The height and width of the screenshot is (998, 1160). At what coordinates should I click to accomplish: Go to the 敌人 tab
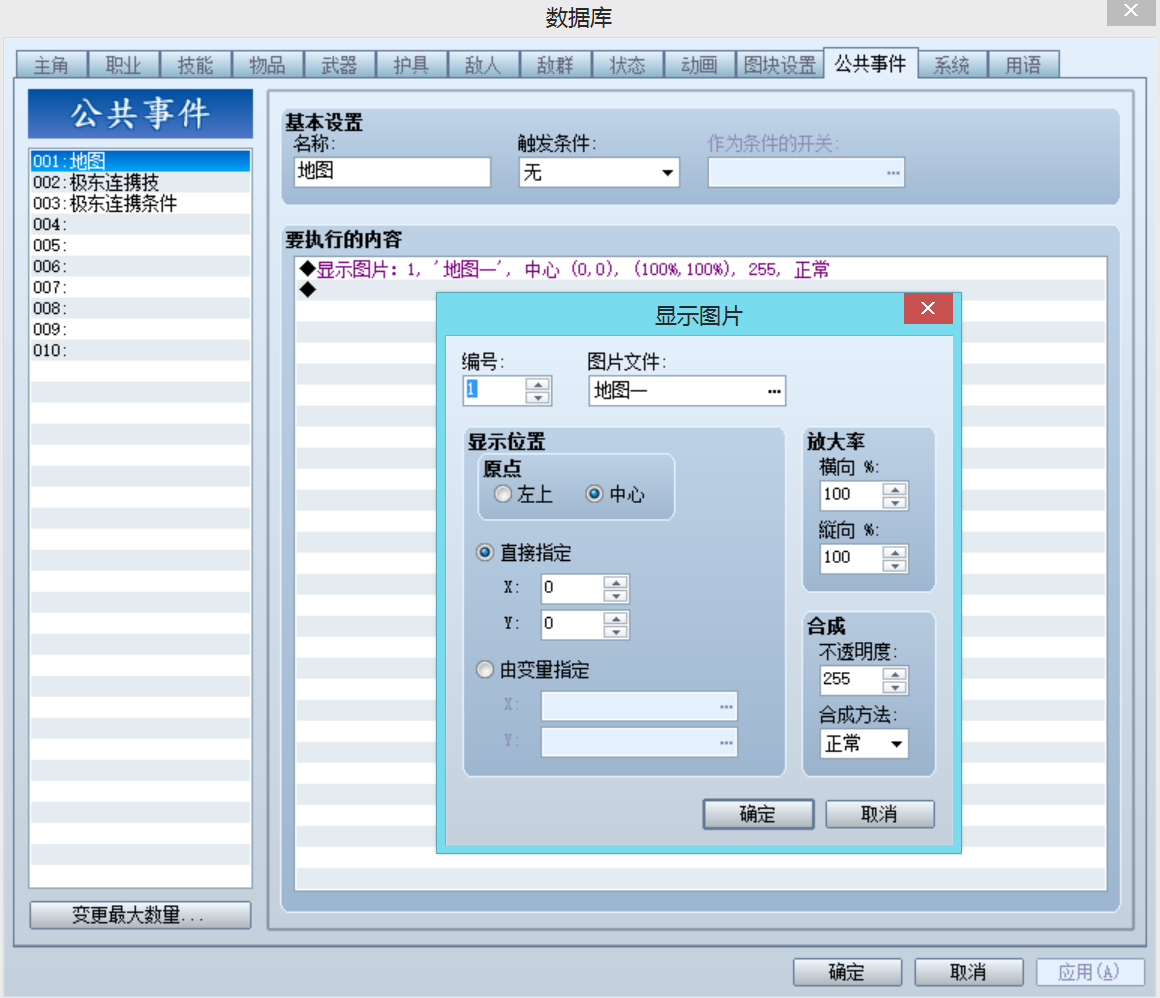[483, 65]
